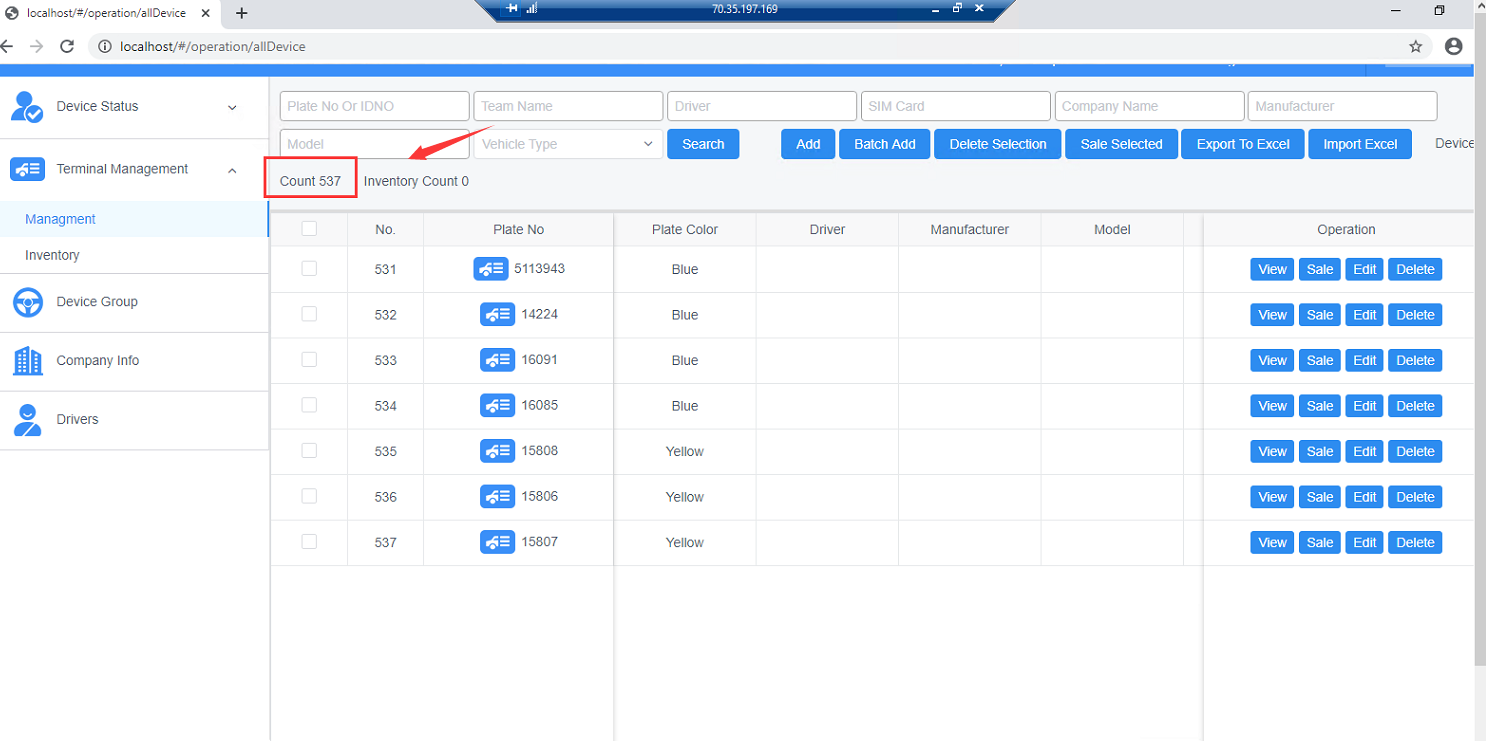Collapse the Terminal Management menu chevron
The height and width of the screenshot is (741, 1486).
click(233, 170)
